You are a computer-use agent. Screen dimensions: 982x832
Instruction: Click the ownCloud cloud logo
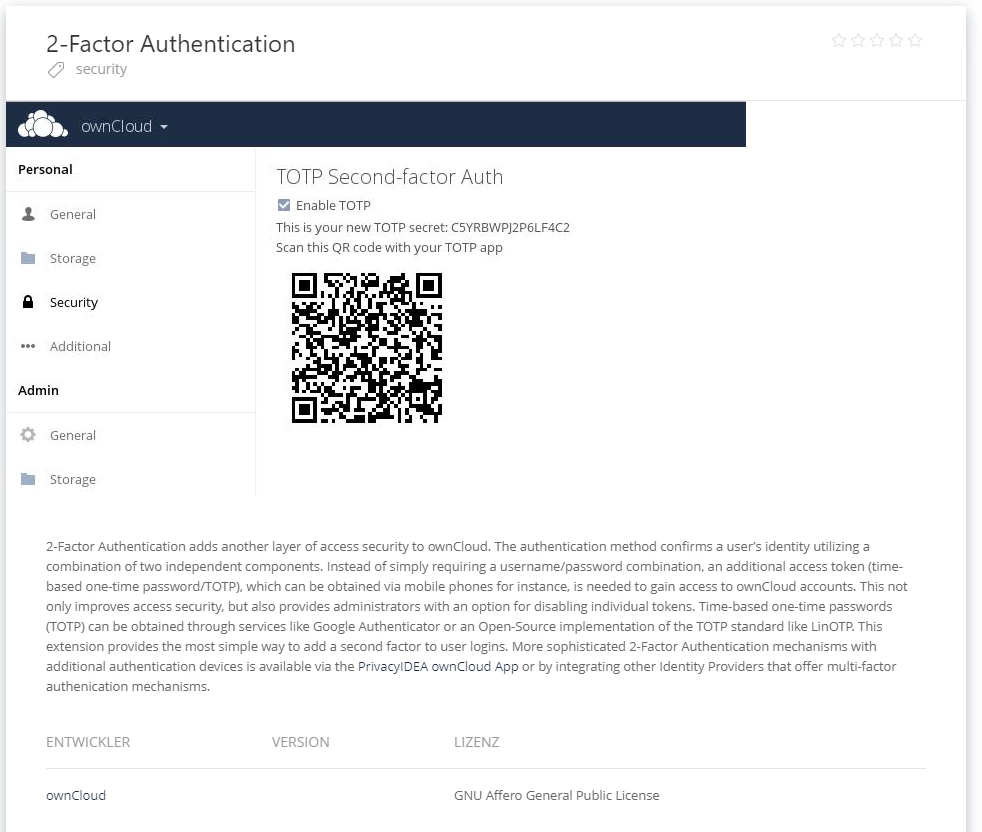tap(42, 125)
